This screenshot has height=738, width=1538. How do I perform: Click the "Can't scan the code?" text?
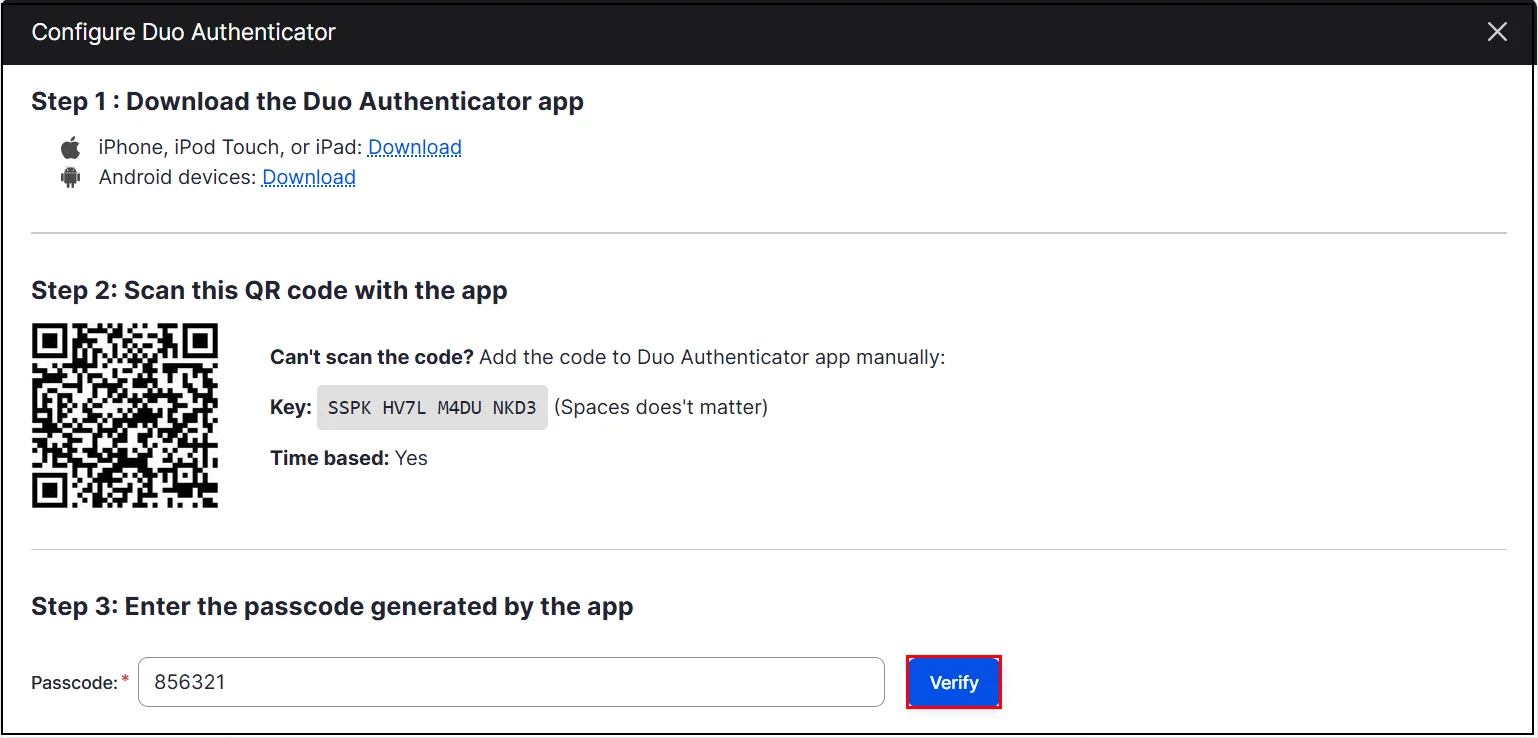372,358
